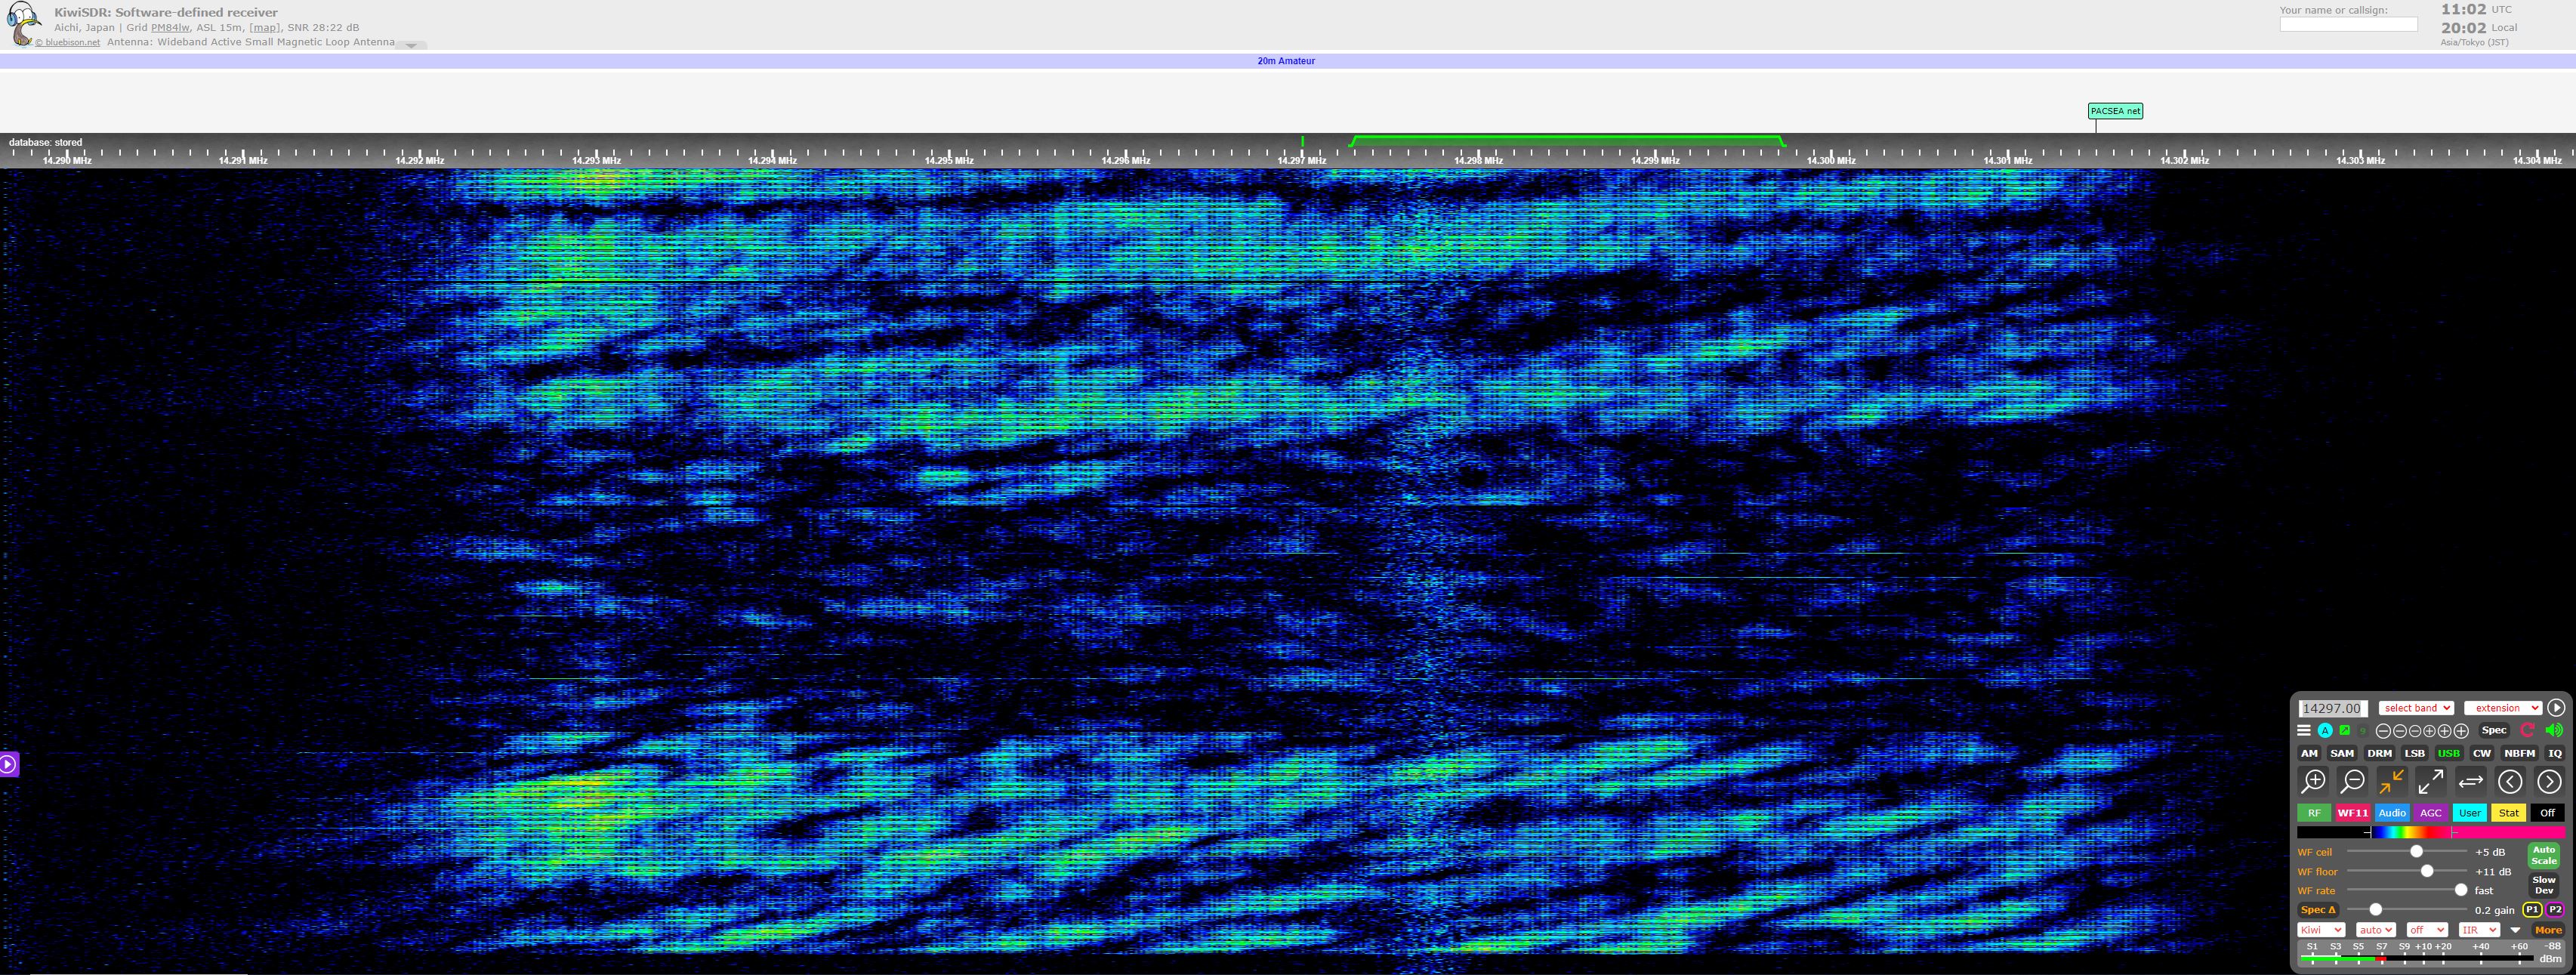Click the zoom out magnifier icon
Image resolution: width=2576 pixels, height=975 pixels.
[x=2352, y=781]
